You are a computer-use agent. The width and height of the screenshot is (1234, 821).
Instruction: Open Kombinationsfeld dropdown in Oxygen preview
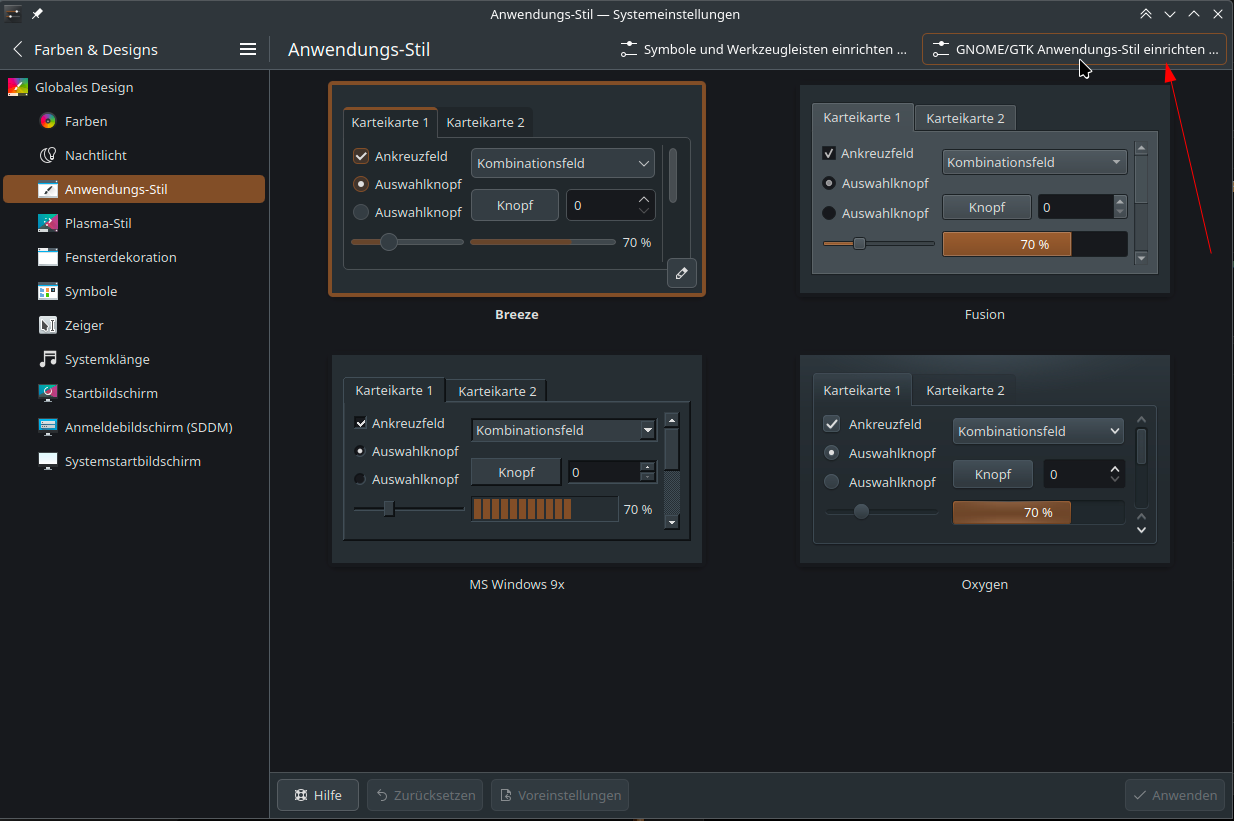[x=1038, y=431]
